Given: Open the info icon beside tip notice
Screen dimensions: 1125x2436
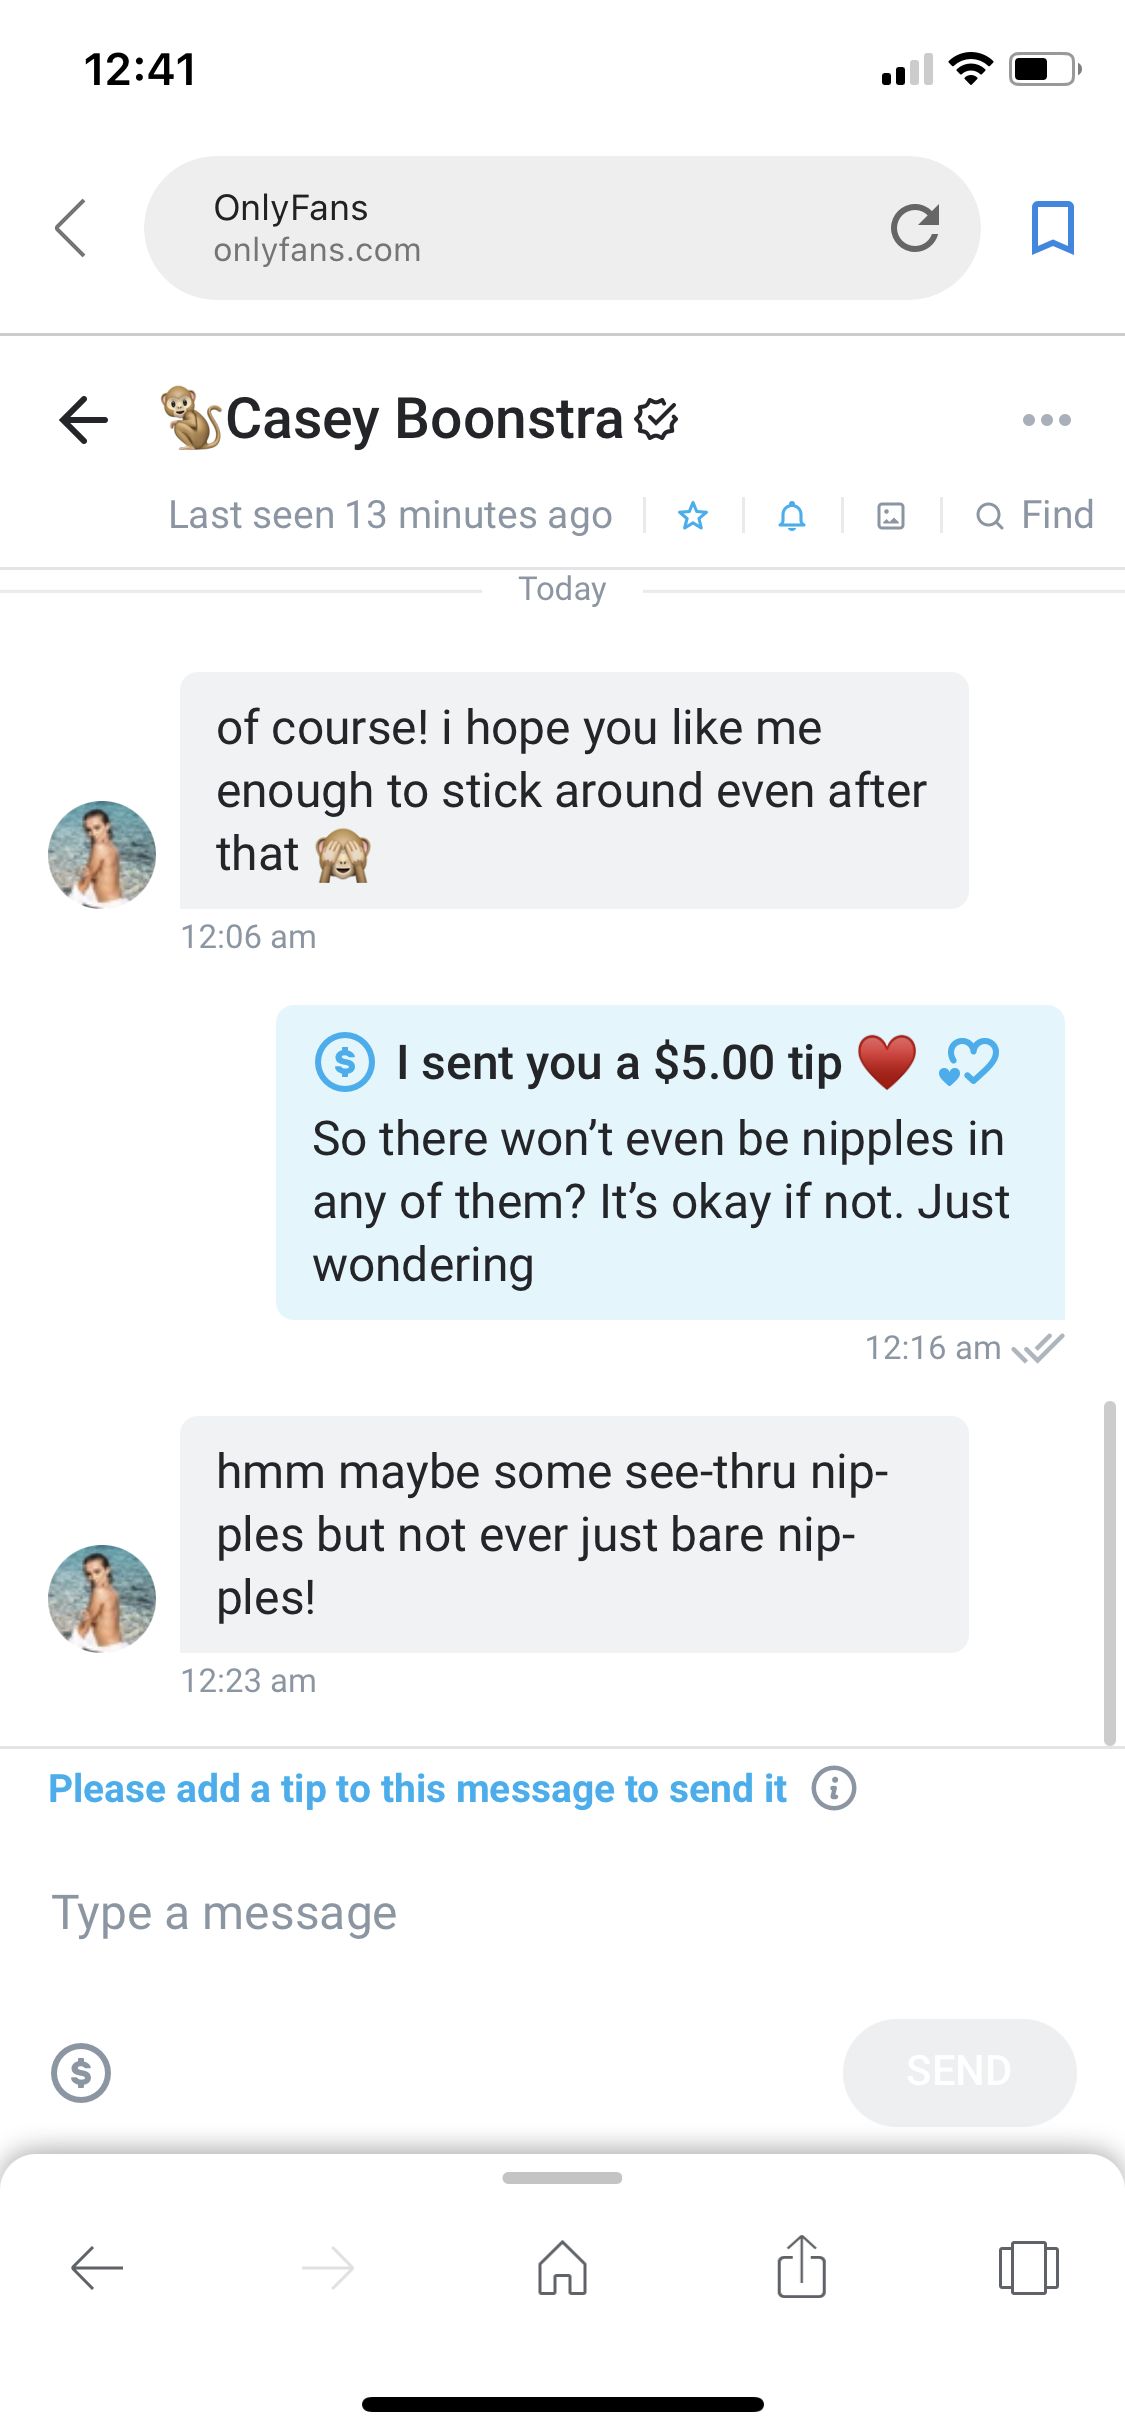Looking at the screenshot, I should (x=833, y=1788).
